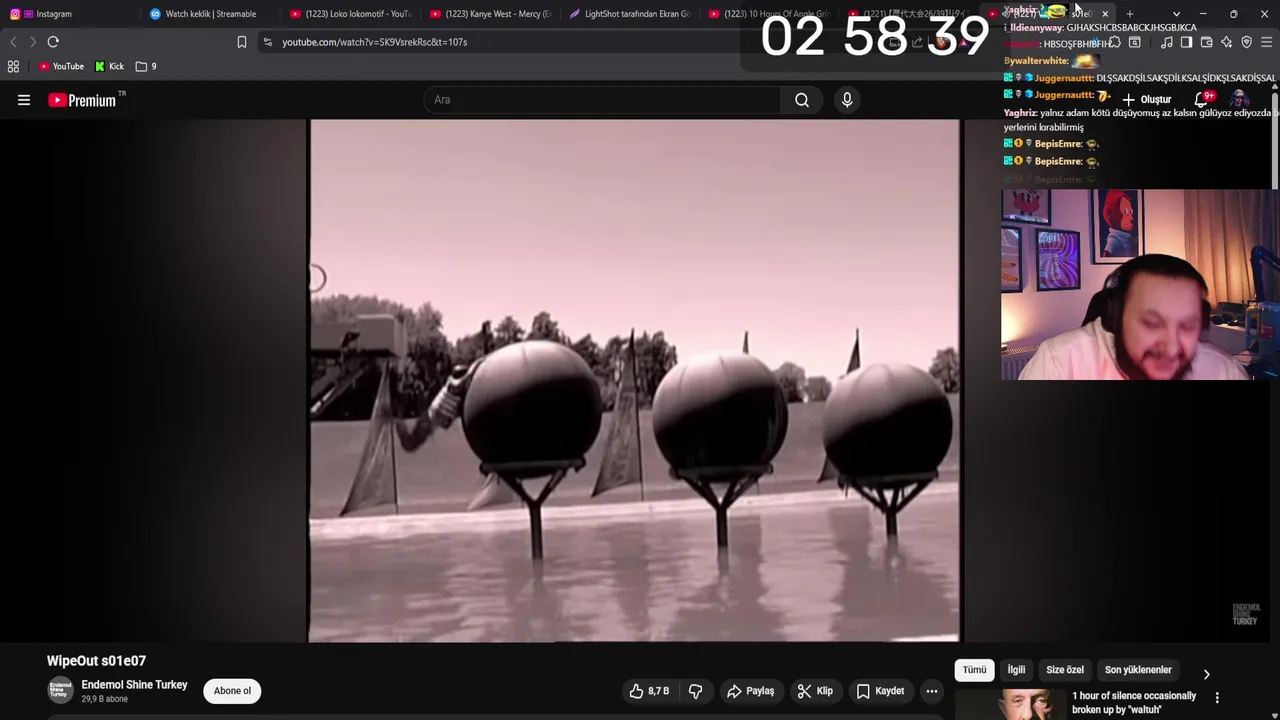Screen dimensions: 1280x720
Task: Like the video, 8,7 B
Action: (649, 691)
